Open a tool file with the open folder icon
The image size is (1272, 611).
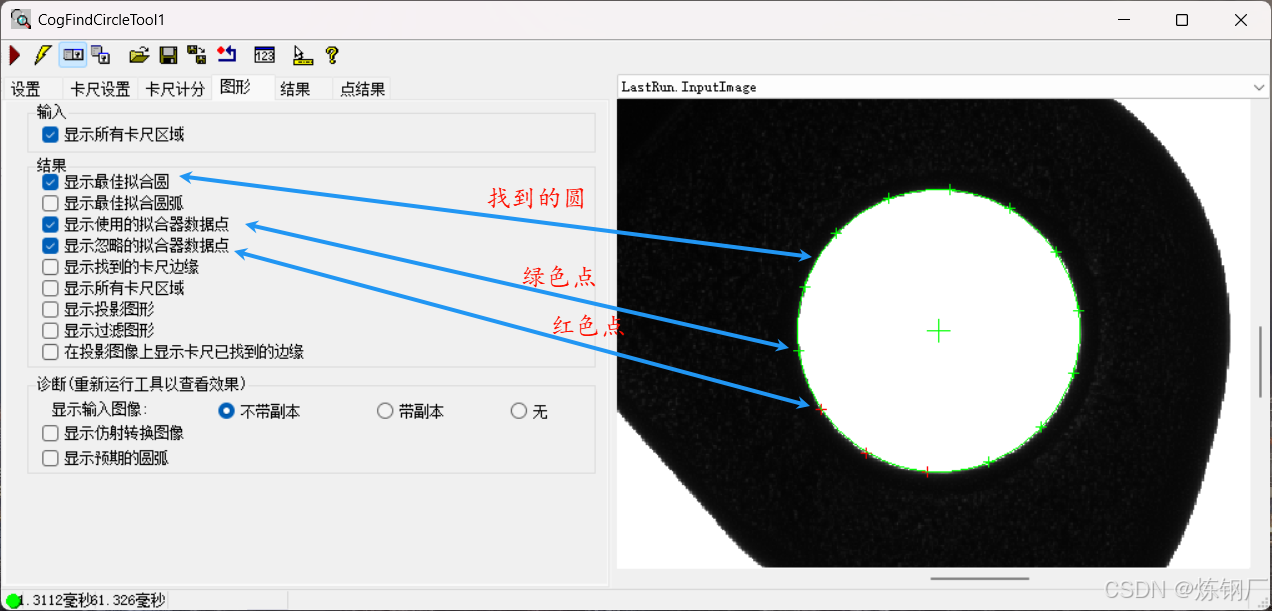click(139, 55)
